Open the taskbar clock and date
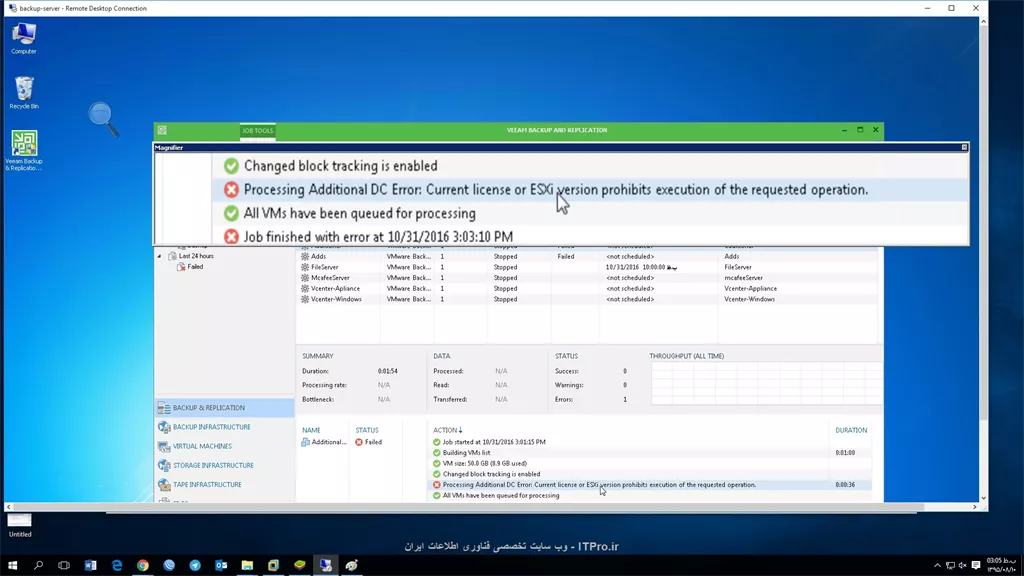Image resolution: width=1024 pixels, height=576 pixels. click(1001, 565)
